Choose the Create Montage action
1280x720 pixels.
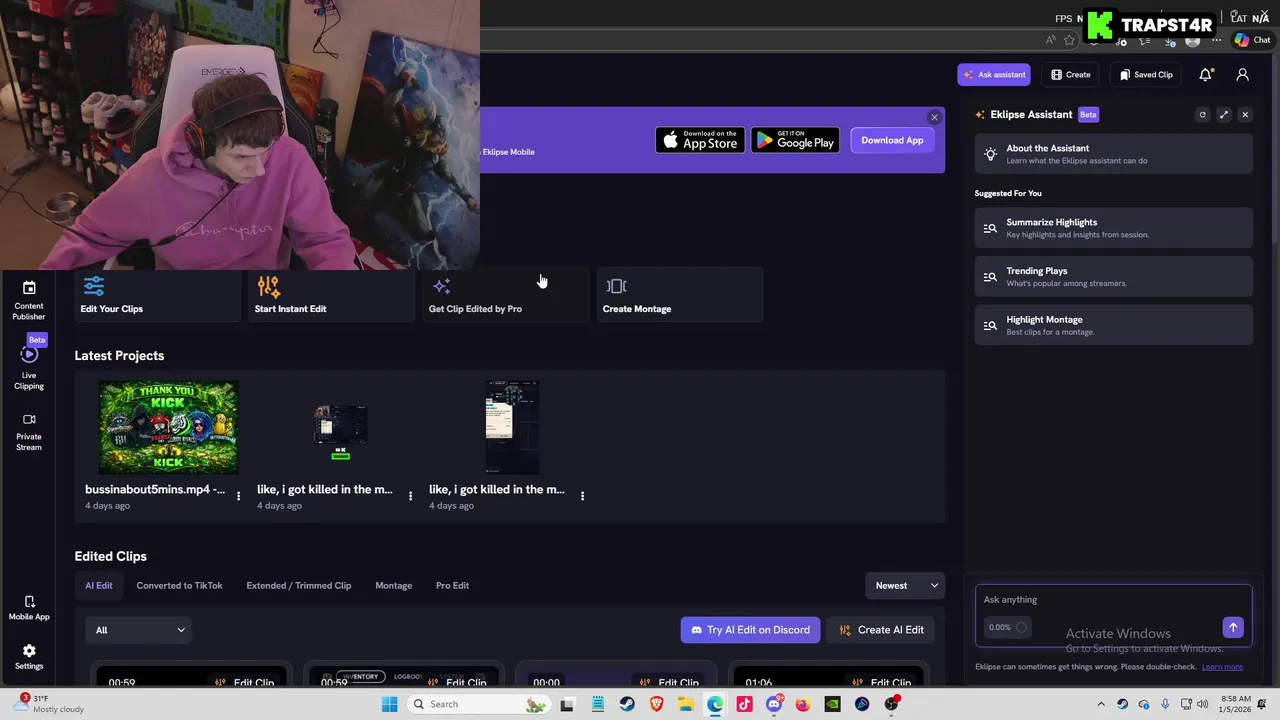coord(680,295)
